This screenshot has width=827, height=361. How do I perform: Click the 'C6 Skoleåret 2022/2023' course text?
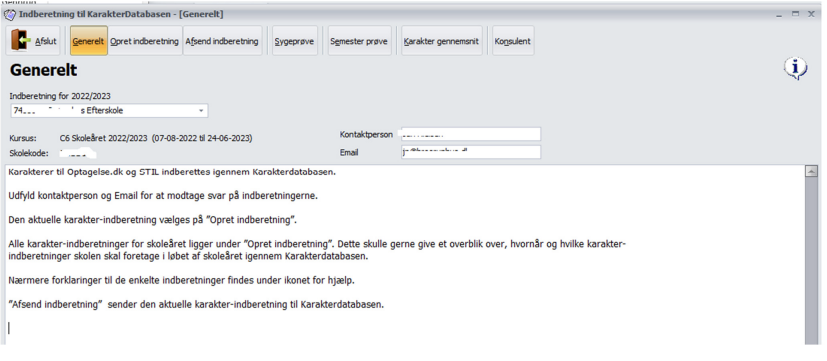(156, 139)
